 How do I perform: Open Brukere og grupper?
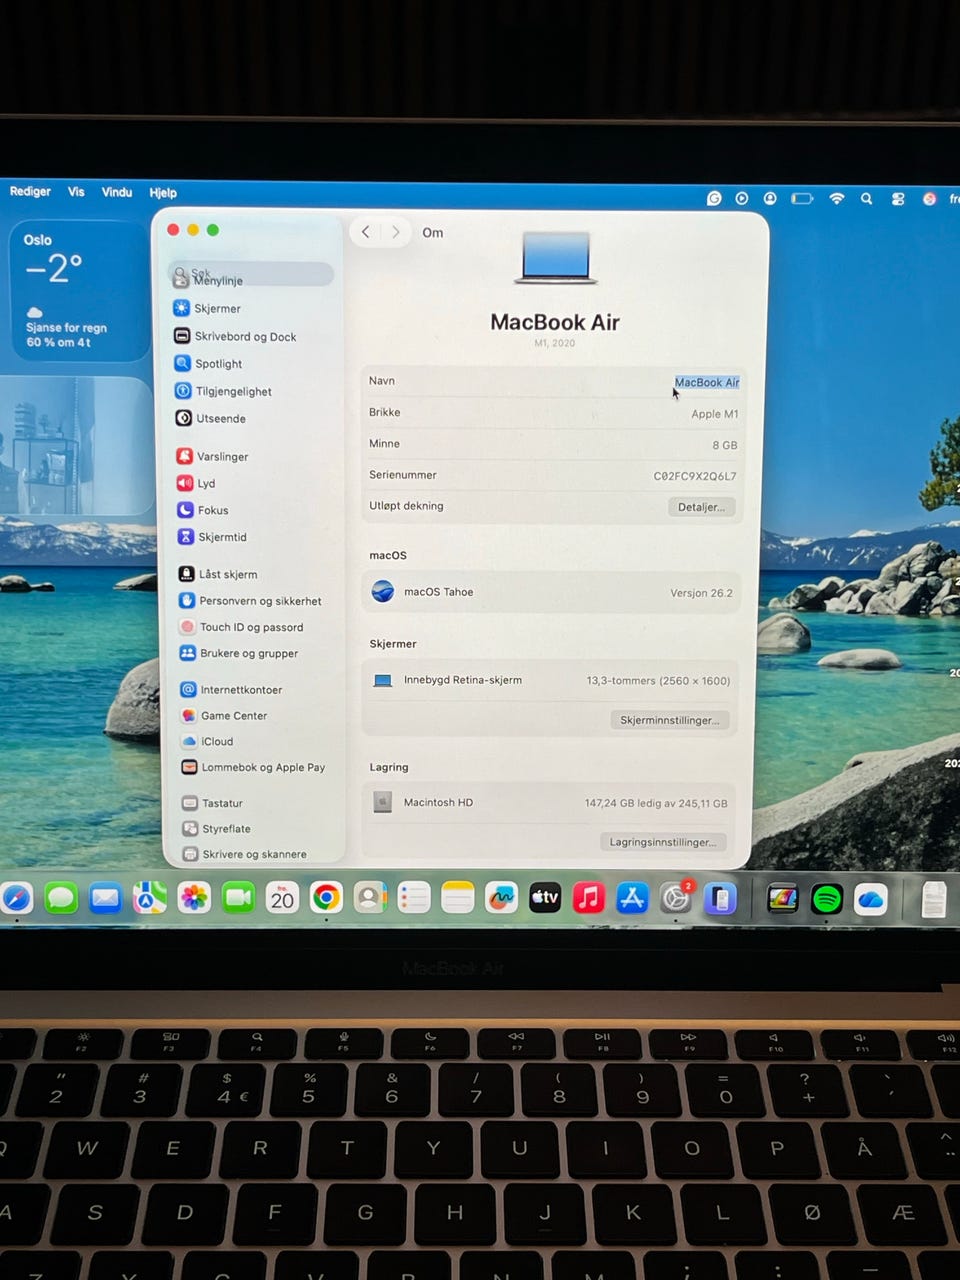(239, 653)
